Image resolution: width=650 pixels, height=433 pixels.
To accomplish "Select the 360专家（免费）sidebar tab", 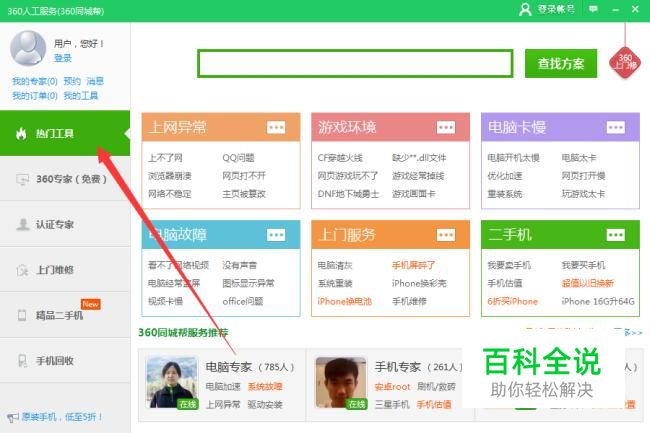I will (x=65, y=179).
